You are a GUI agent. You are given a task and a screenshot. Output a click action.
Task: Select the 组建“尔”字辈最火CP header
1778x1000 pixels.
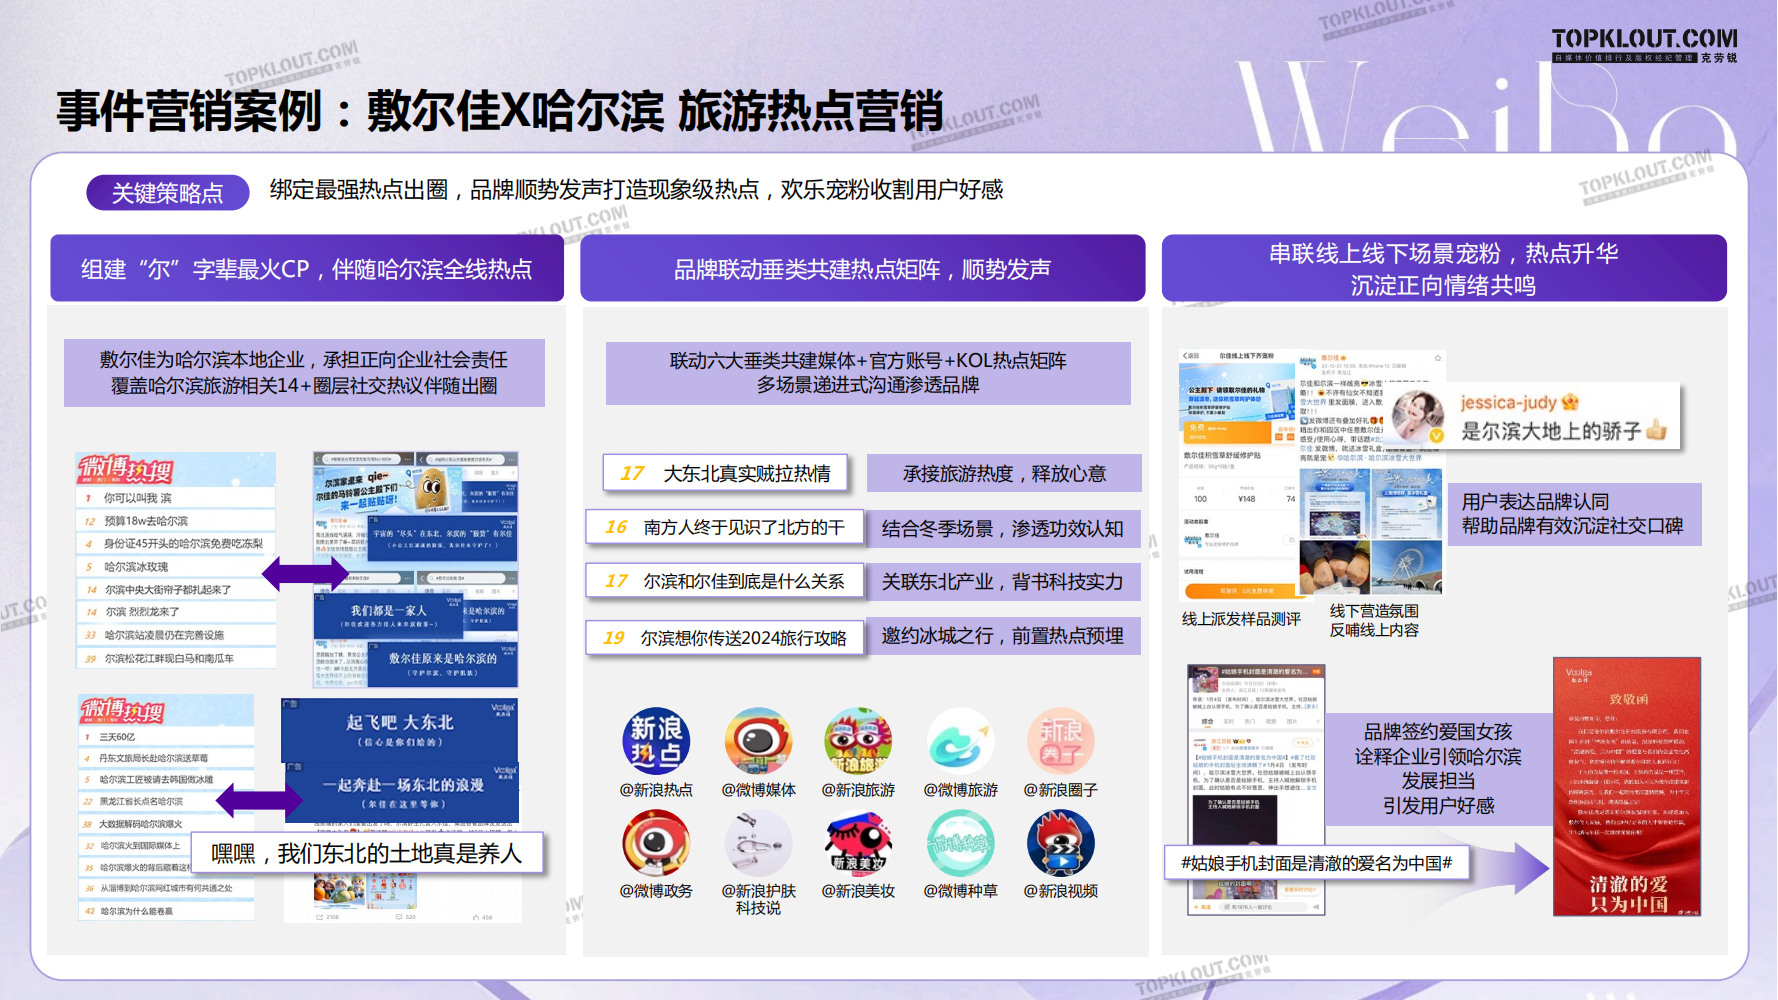[x=307, y=269]
